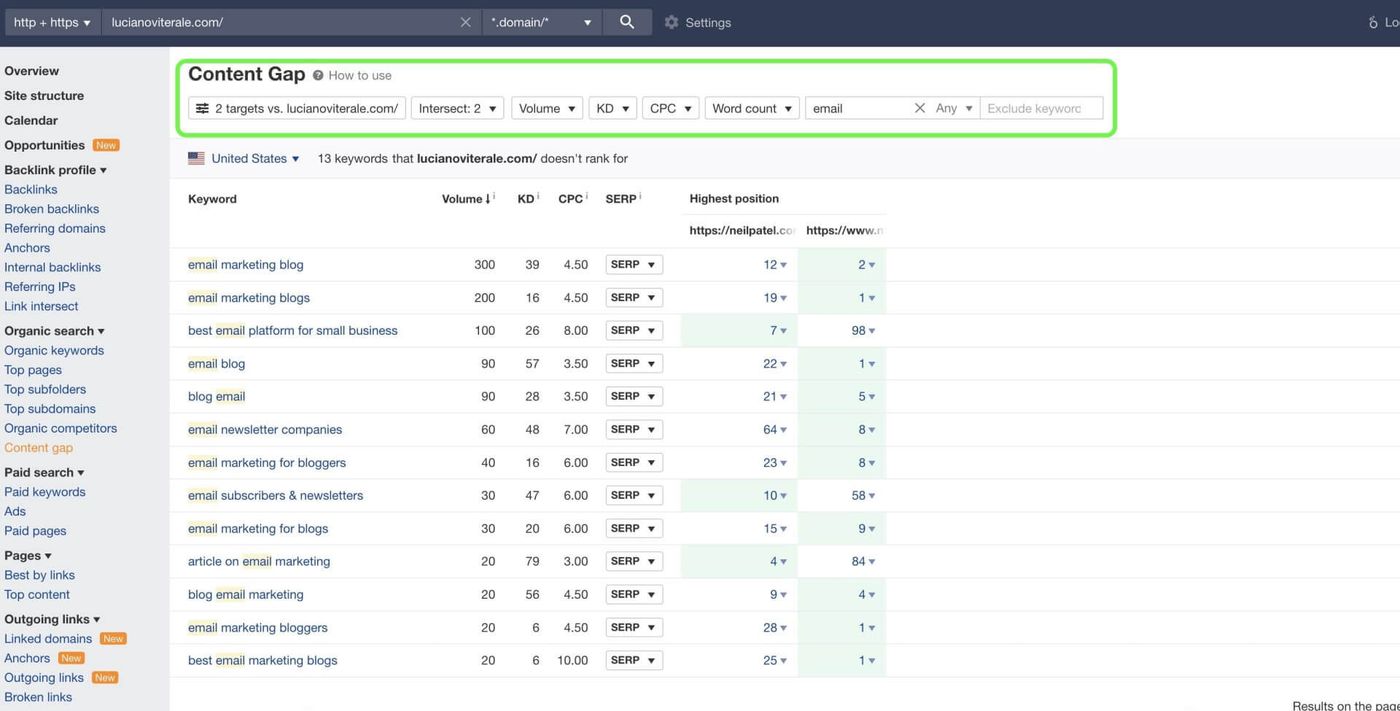Click the How to use help icon
Screen dimensions: 1400x711
(x=318, y=75)
